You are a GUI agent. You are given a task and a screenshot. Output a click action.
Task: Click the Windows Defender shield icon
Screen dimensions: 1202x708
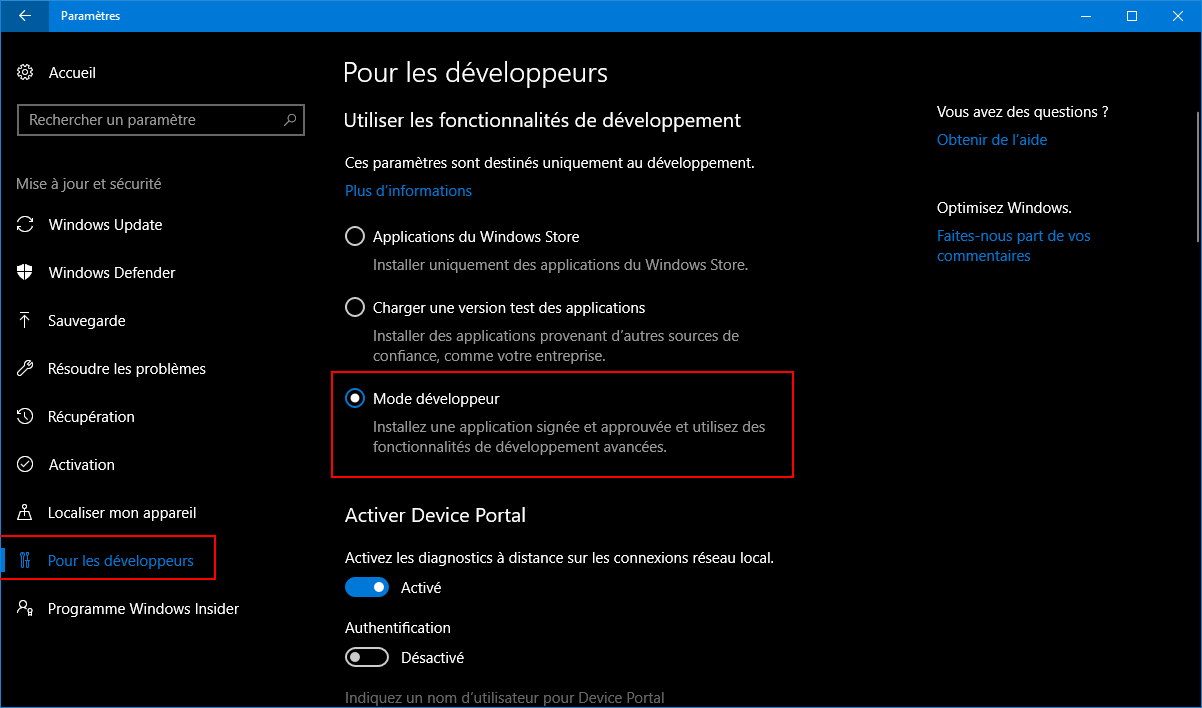click(x=26, y=273)
